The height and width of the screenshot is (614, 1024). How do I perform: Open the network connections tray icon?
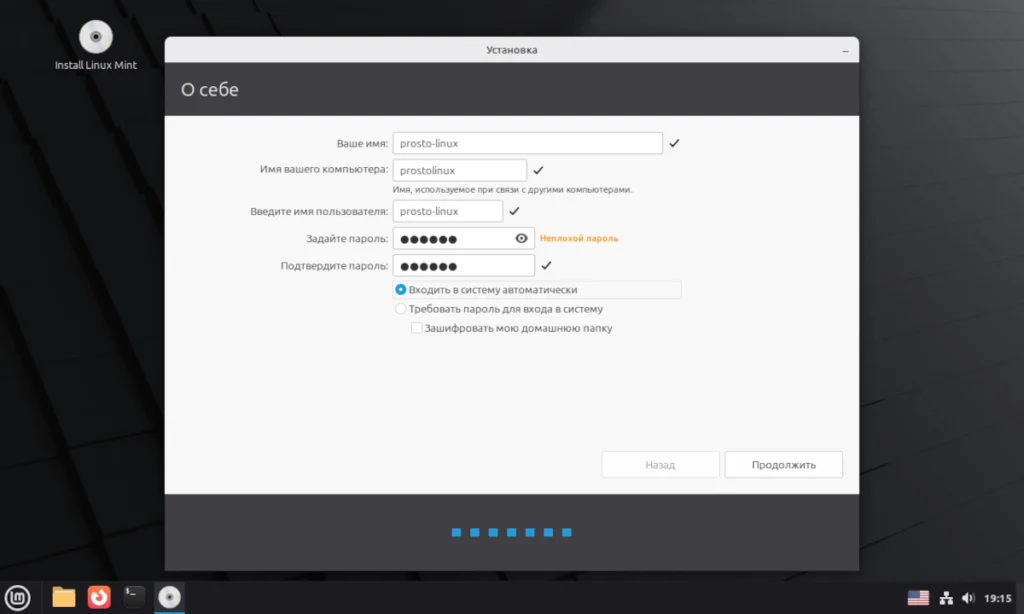pyautogui.click(x=946, y=598)
